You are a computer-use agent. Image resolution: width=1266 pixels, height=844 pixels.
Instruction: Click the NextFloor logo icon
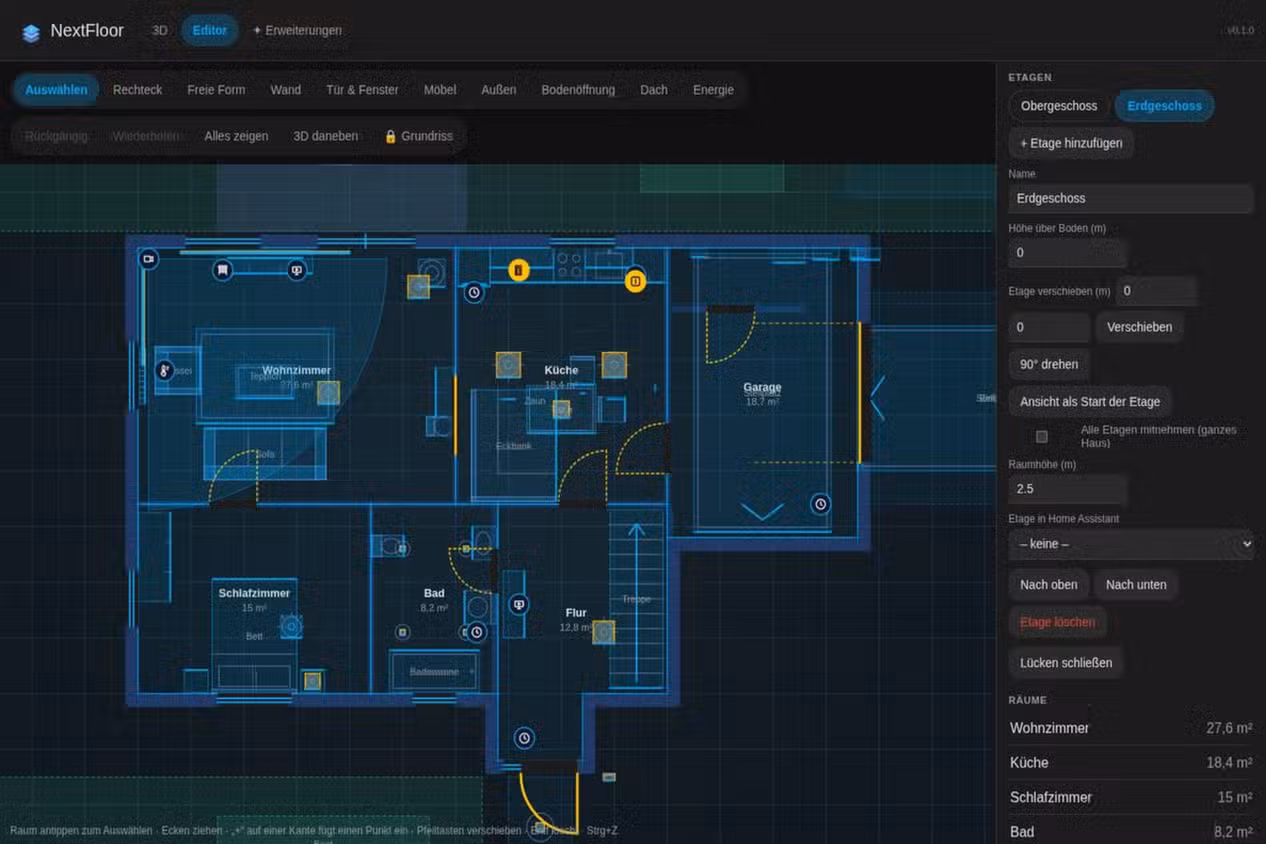click(x=31, y=32)
